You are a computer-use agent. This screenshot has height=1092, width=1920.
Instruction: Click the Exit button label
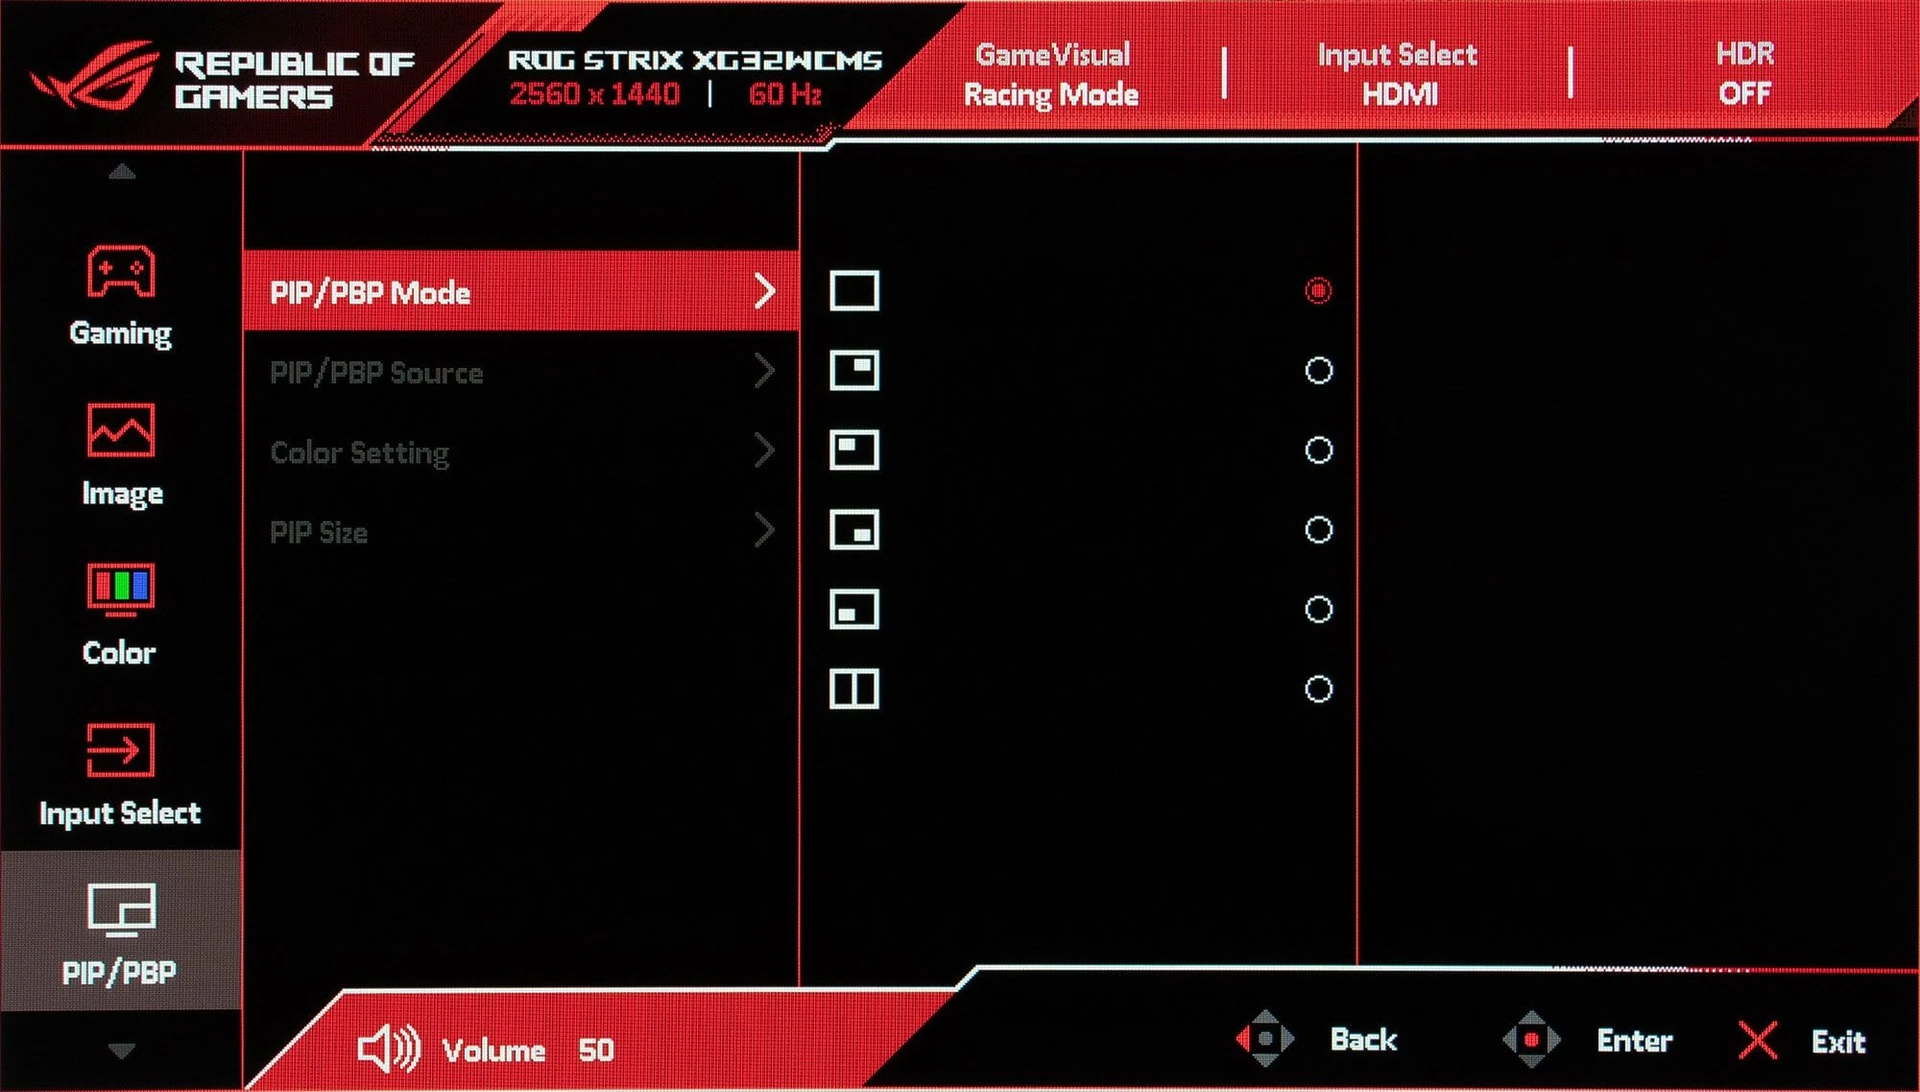[1838, 1042]
